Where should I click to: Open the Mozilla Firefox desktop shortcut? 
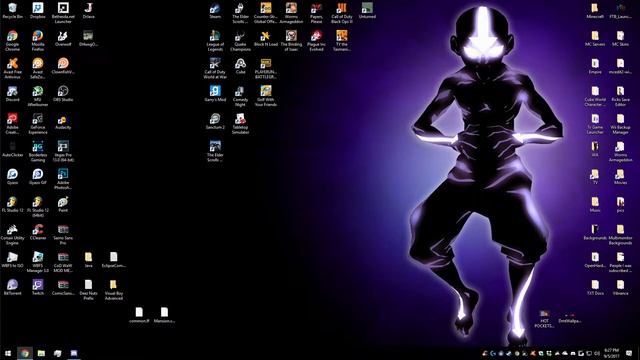pos(38,41)
